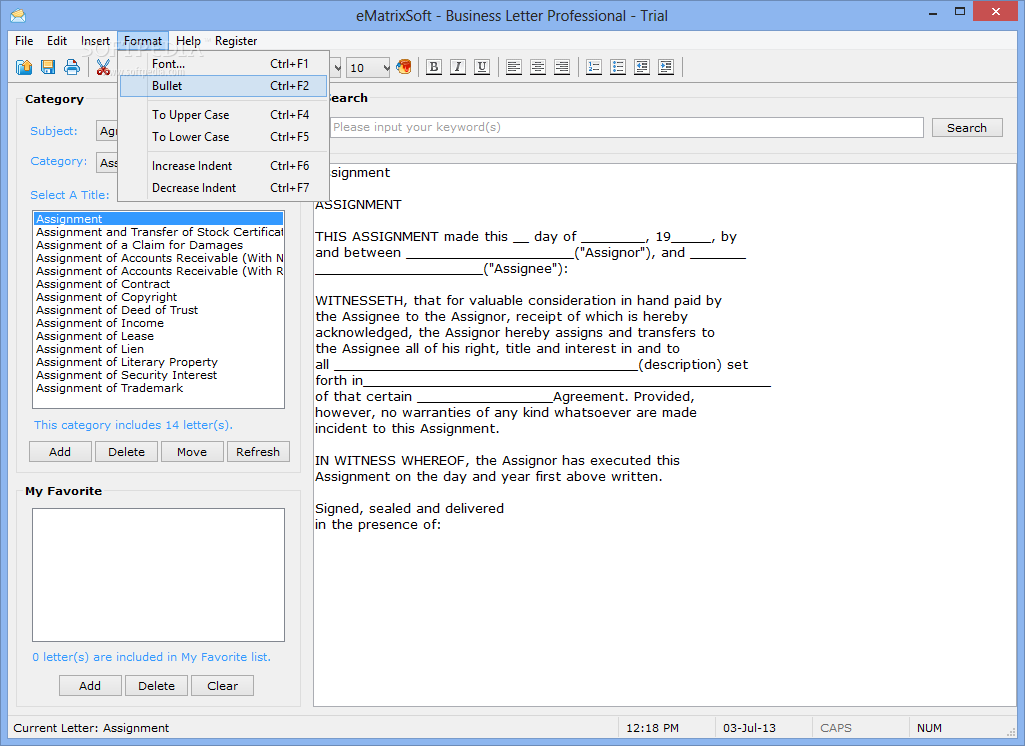Screen dimensions: 1025x746
Task: Align text to the right
Action: (562, 67)
